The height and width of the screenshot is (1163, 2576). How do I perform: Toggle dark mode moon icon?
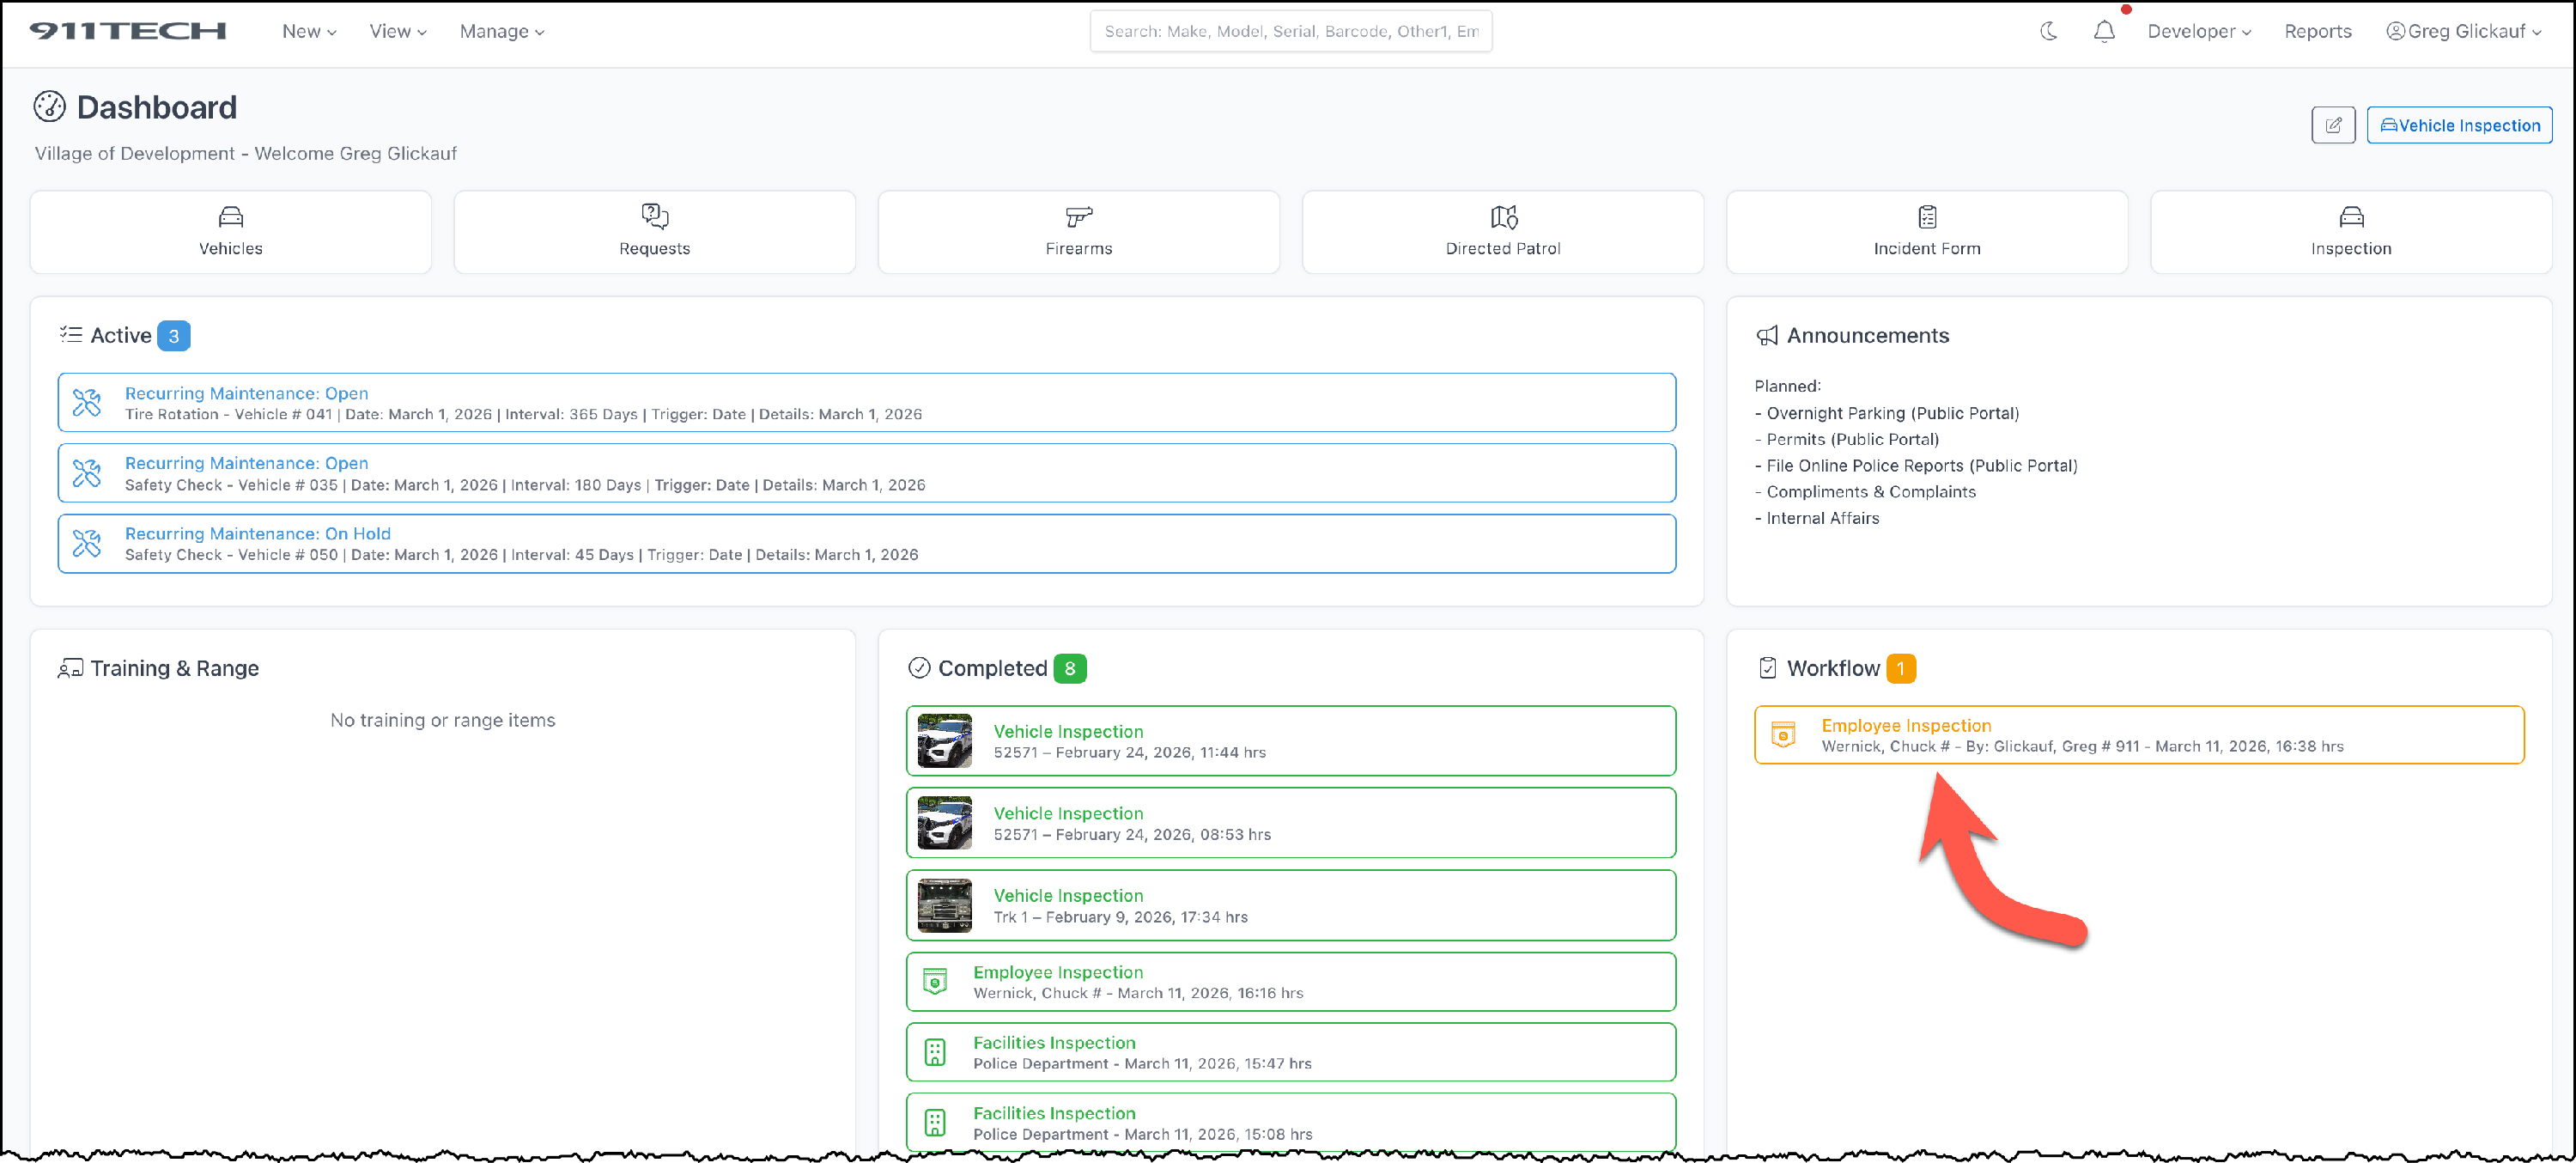pos(2048,31)
